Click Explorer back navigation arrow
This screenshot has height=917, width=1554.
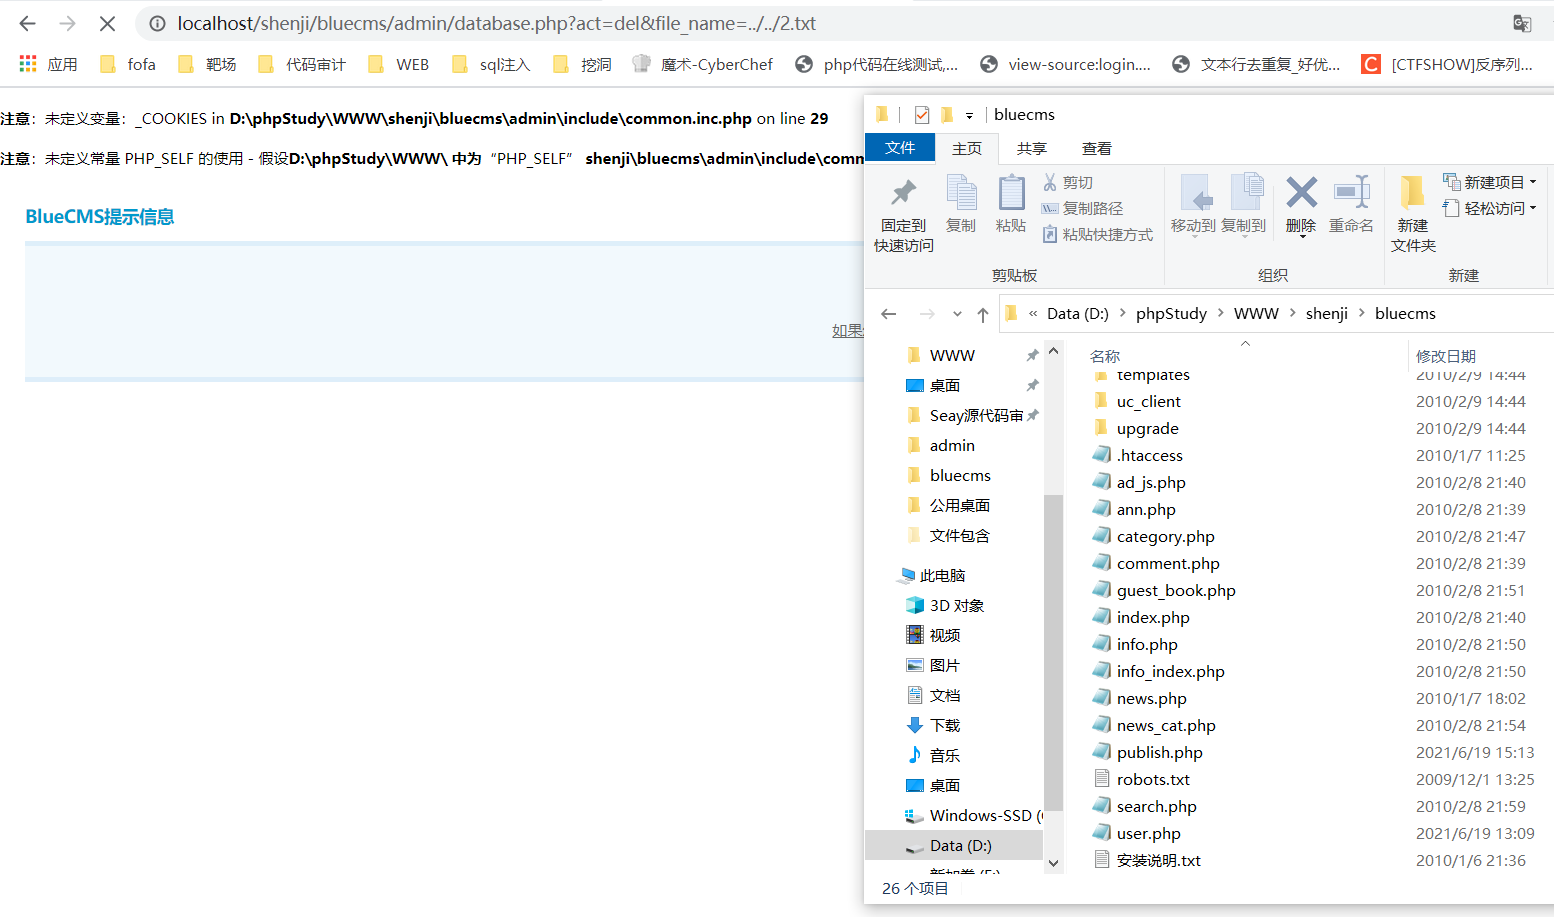coord(888,313)
